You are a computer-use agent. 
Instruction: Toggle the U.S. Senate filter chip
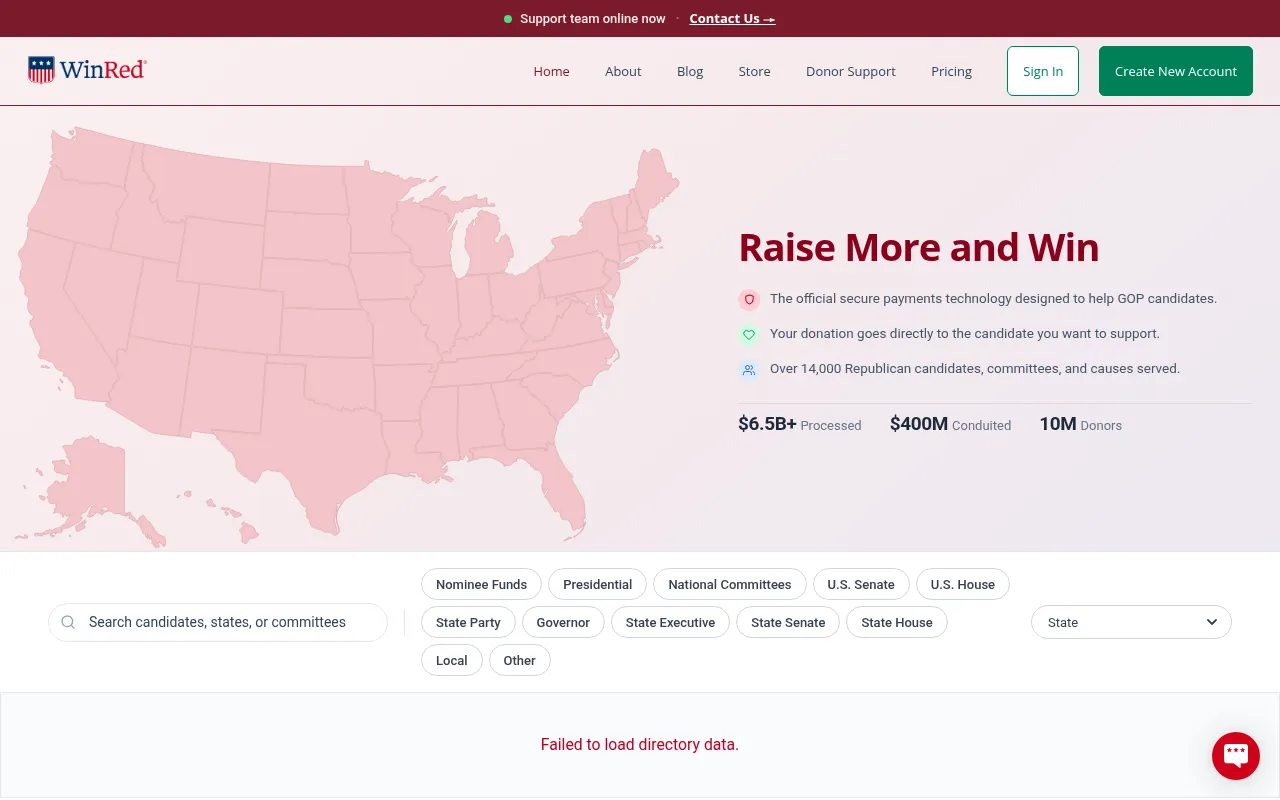[861, 584]
